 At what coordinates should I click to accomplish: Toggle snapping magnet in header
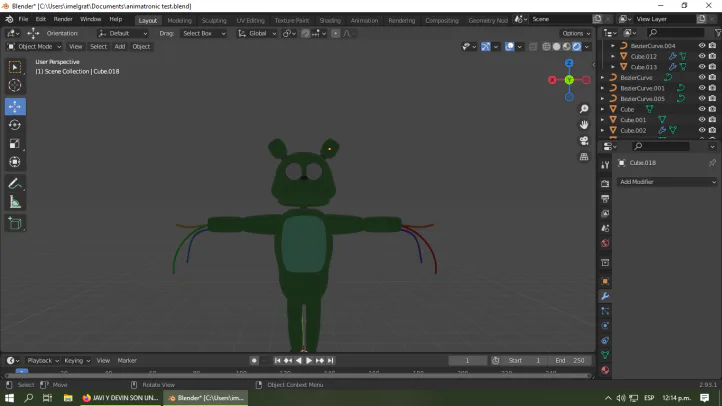(x=305, y=33)
